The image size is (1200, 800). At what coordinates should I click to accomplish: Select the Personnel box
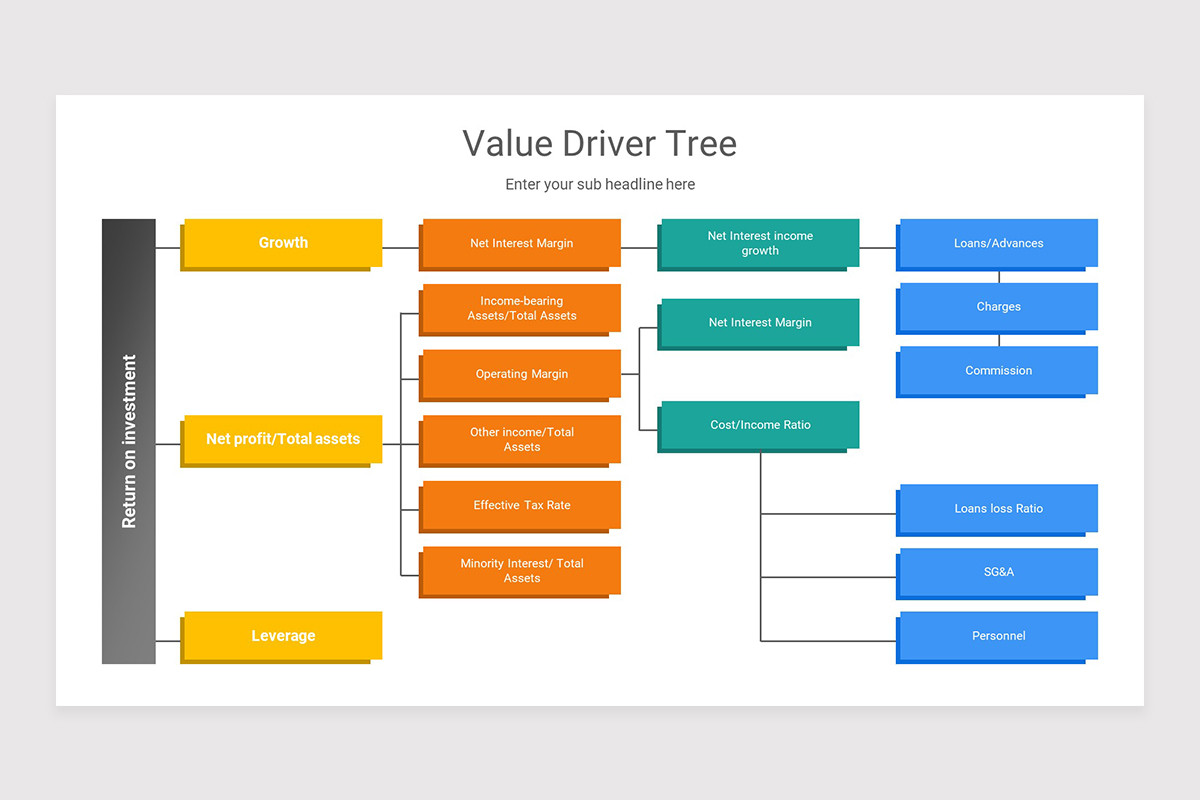997,635
